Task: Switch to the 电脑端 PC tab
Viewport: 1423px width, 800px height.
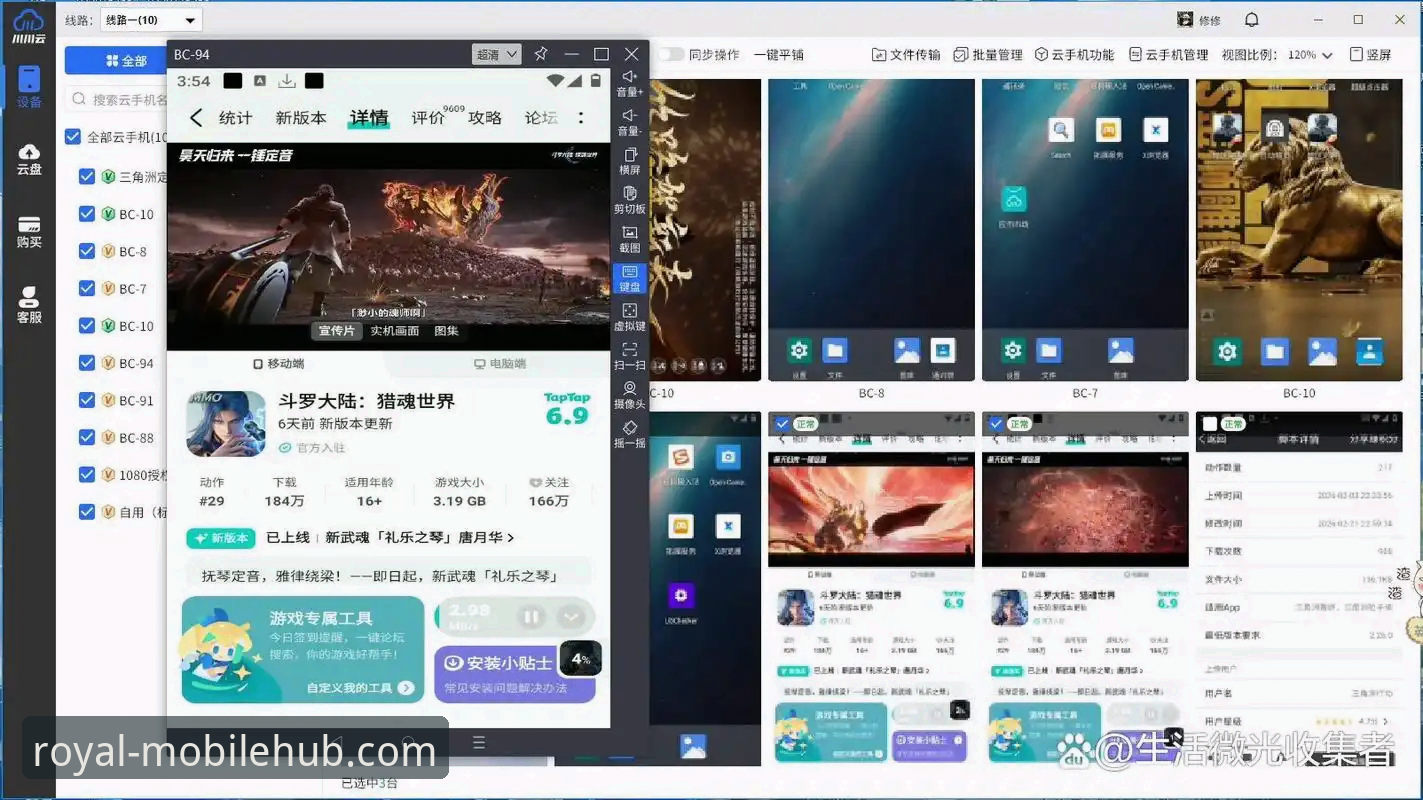Action: click(499, 364)
